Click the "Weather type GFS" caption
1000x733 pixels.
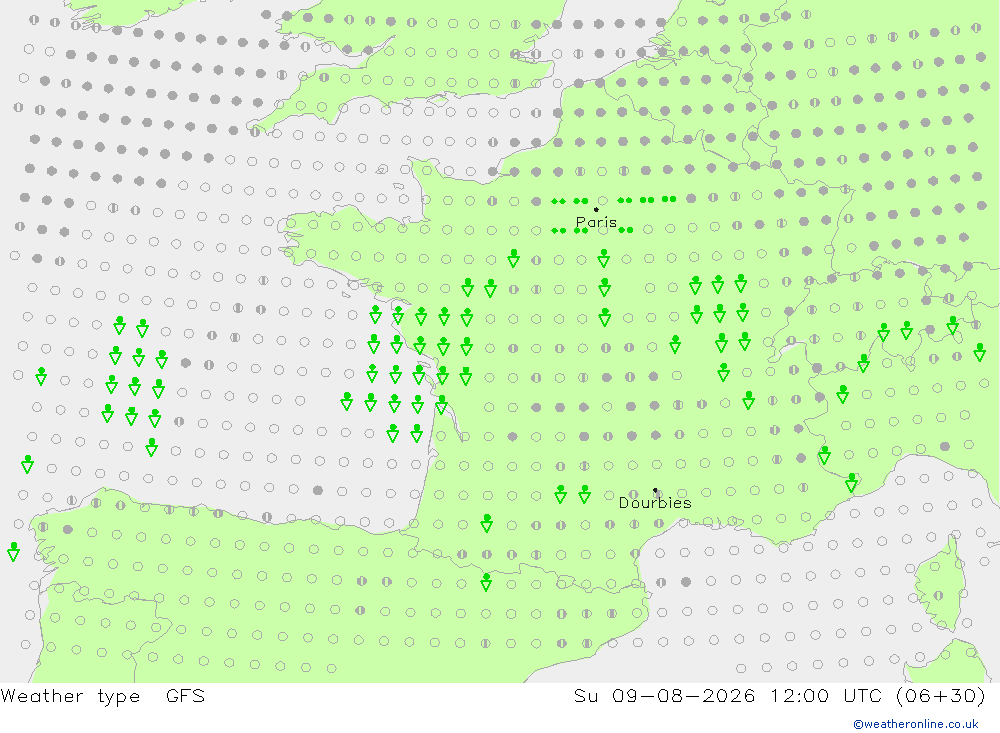coord(103,696)
